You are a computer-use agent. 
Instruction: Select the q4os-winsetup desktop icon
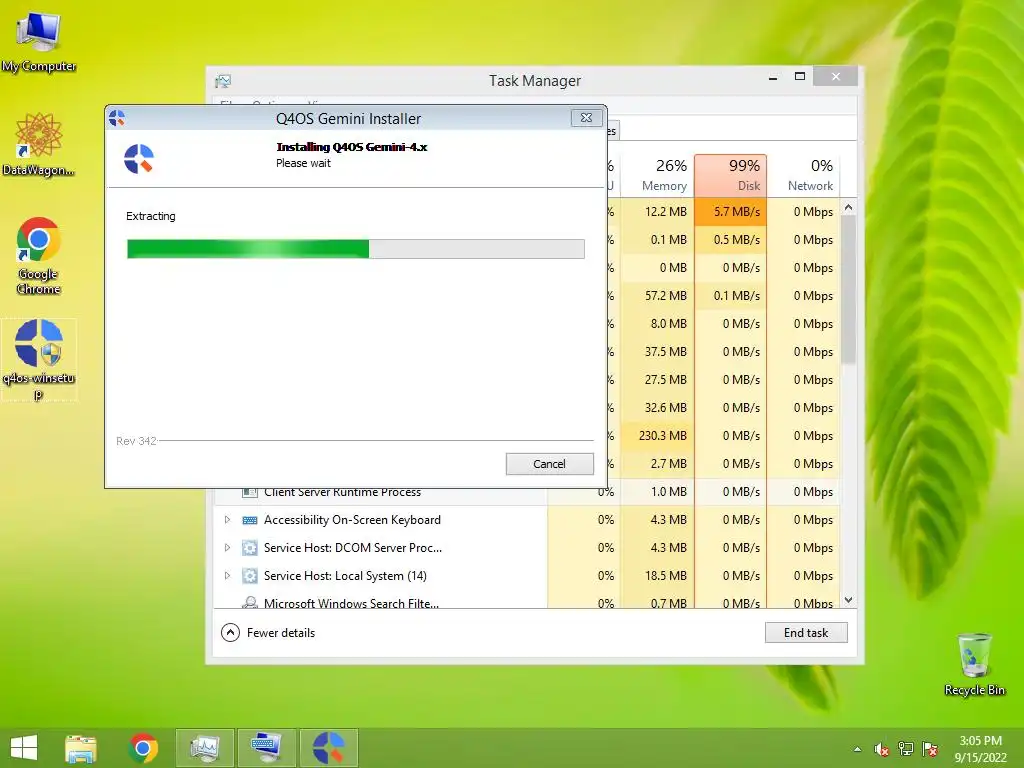(39, 360)
